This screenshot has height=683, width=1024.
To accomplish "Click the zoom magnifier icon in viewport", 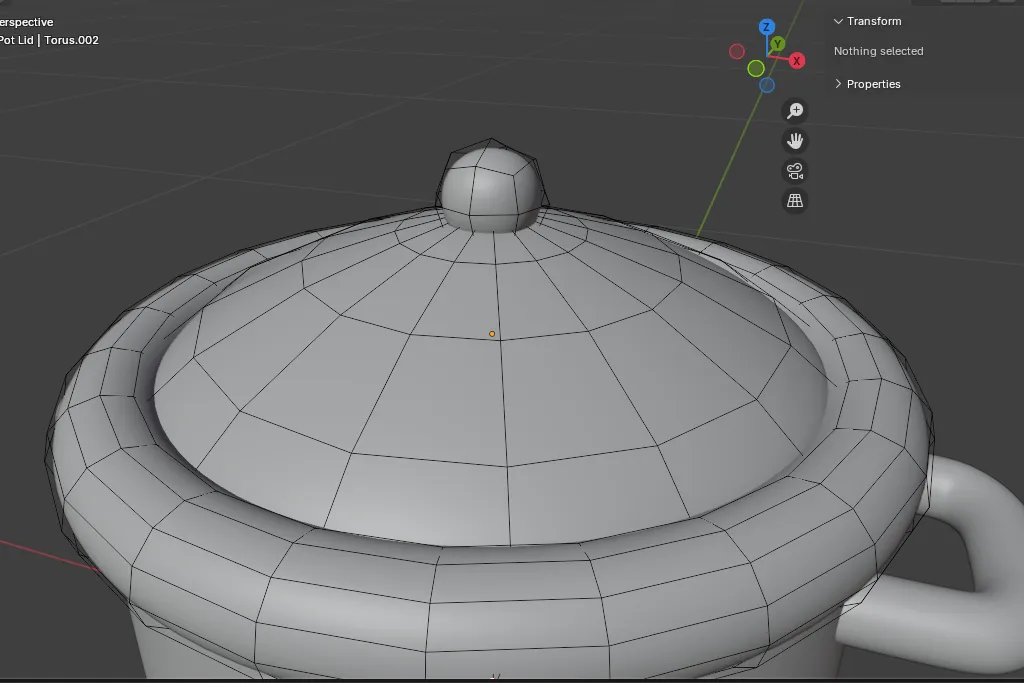I will tap(795, 111).
